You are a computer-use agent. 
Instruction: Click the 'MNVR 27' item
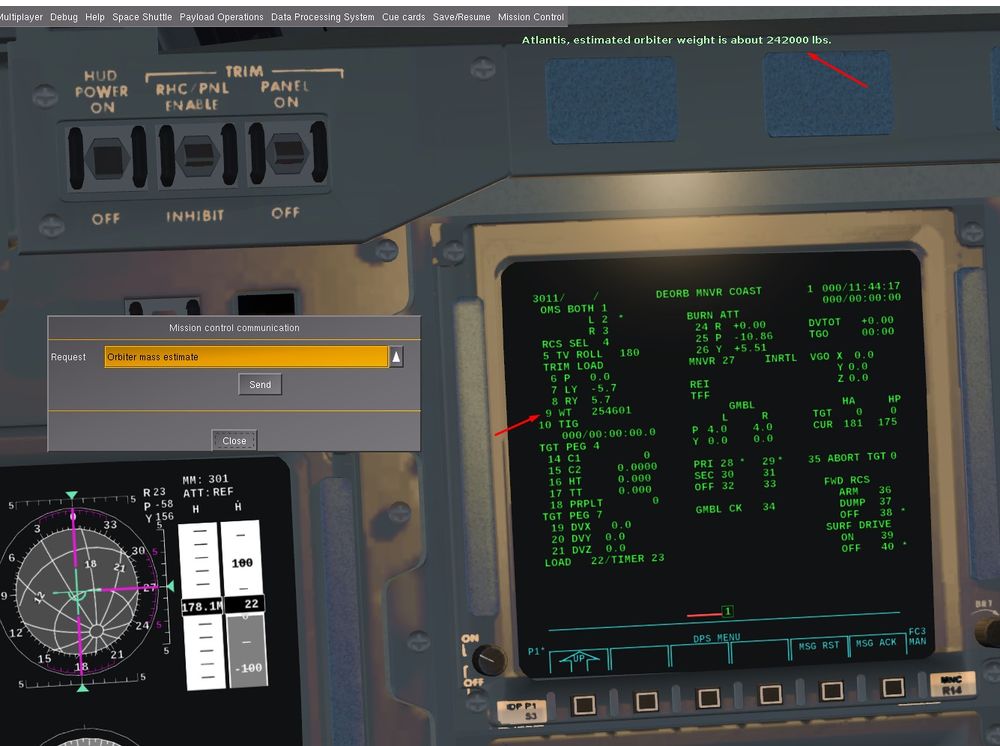click(711, 361)
